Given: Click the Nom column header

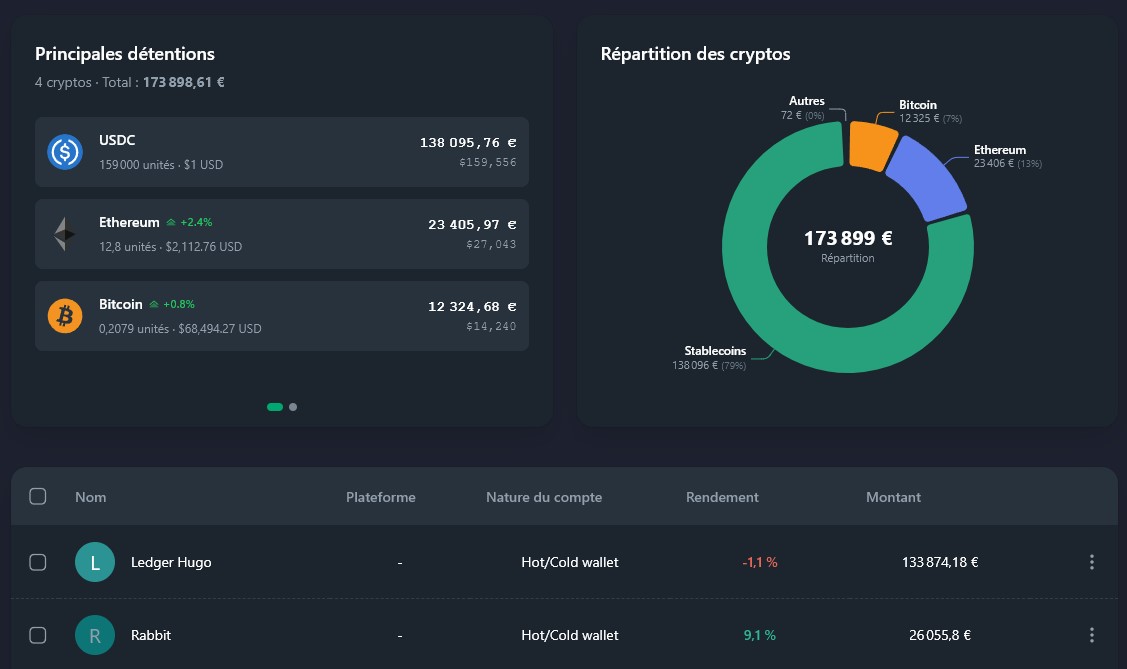Looking at the screenshot, I should coord(90,497).
